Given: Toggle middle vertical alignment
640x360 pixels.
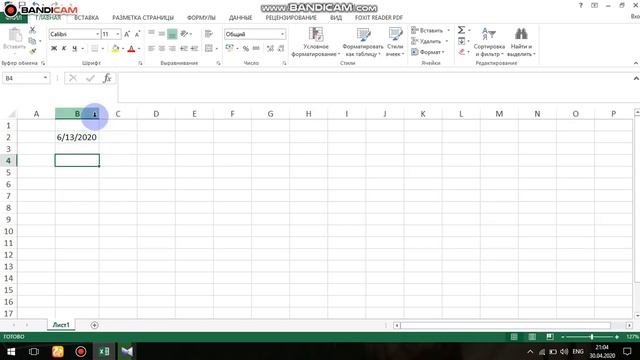Looking at the screenshot, I should click(162, 34).
